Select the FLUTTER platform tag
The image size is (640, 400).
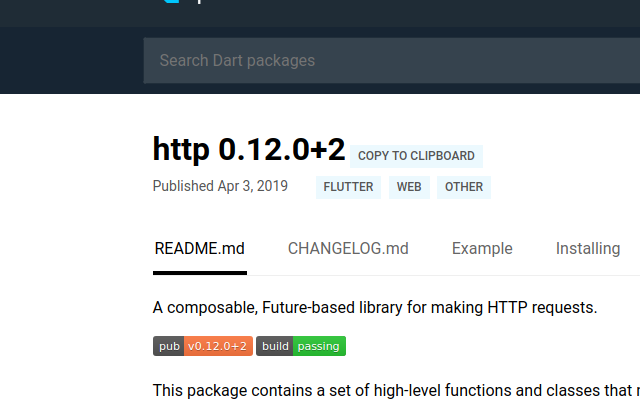(x=348, y=187)
